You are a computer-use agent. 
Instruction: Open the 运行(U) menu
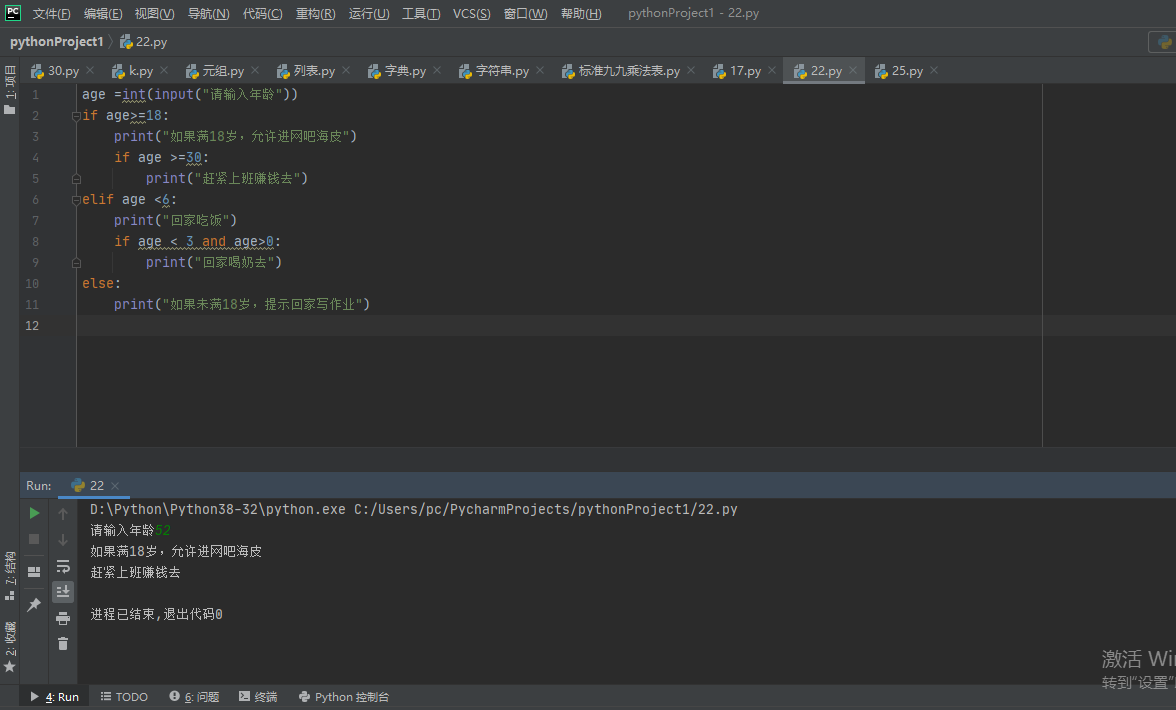pos(369,13)
